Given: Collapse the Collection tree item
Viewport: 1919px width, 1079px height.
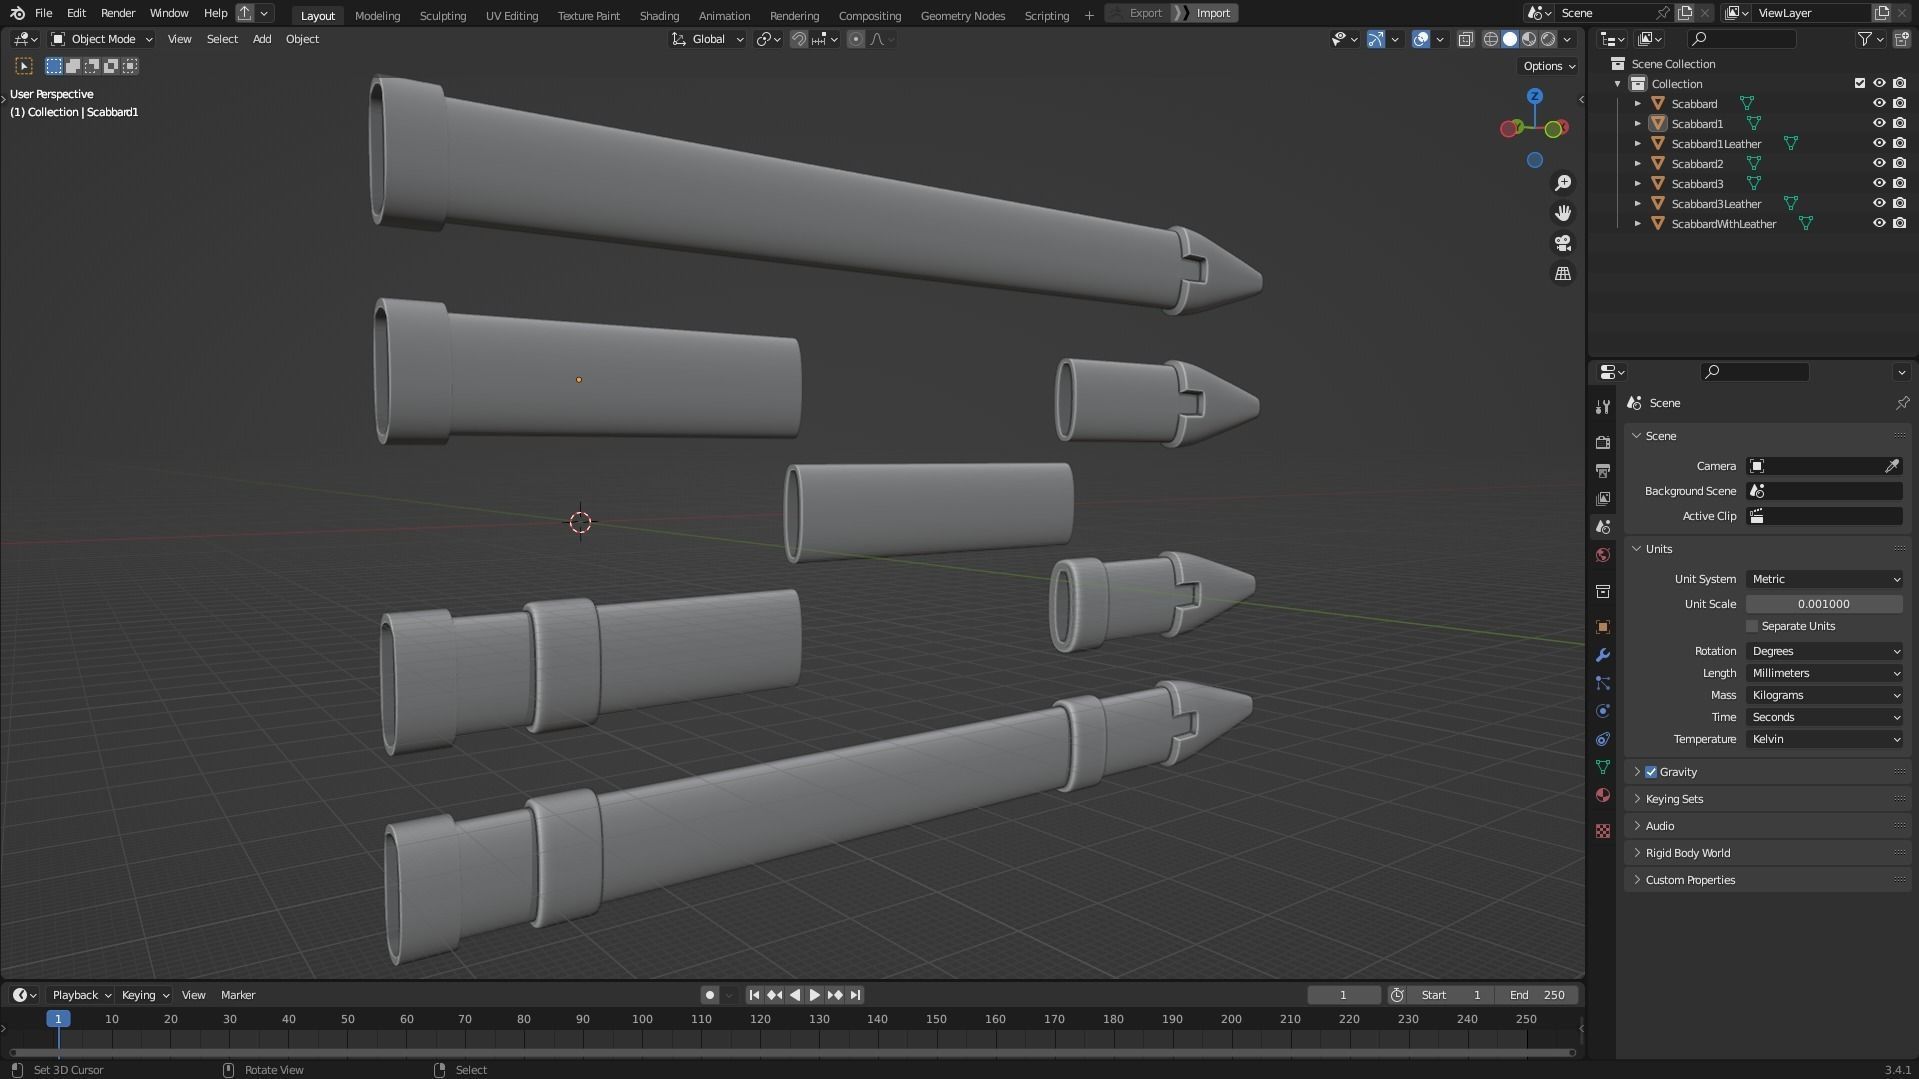Looking at the screenshot, I should [x=1617, y=84].
